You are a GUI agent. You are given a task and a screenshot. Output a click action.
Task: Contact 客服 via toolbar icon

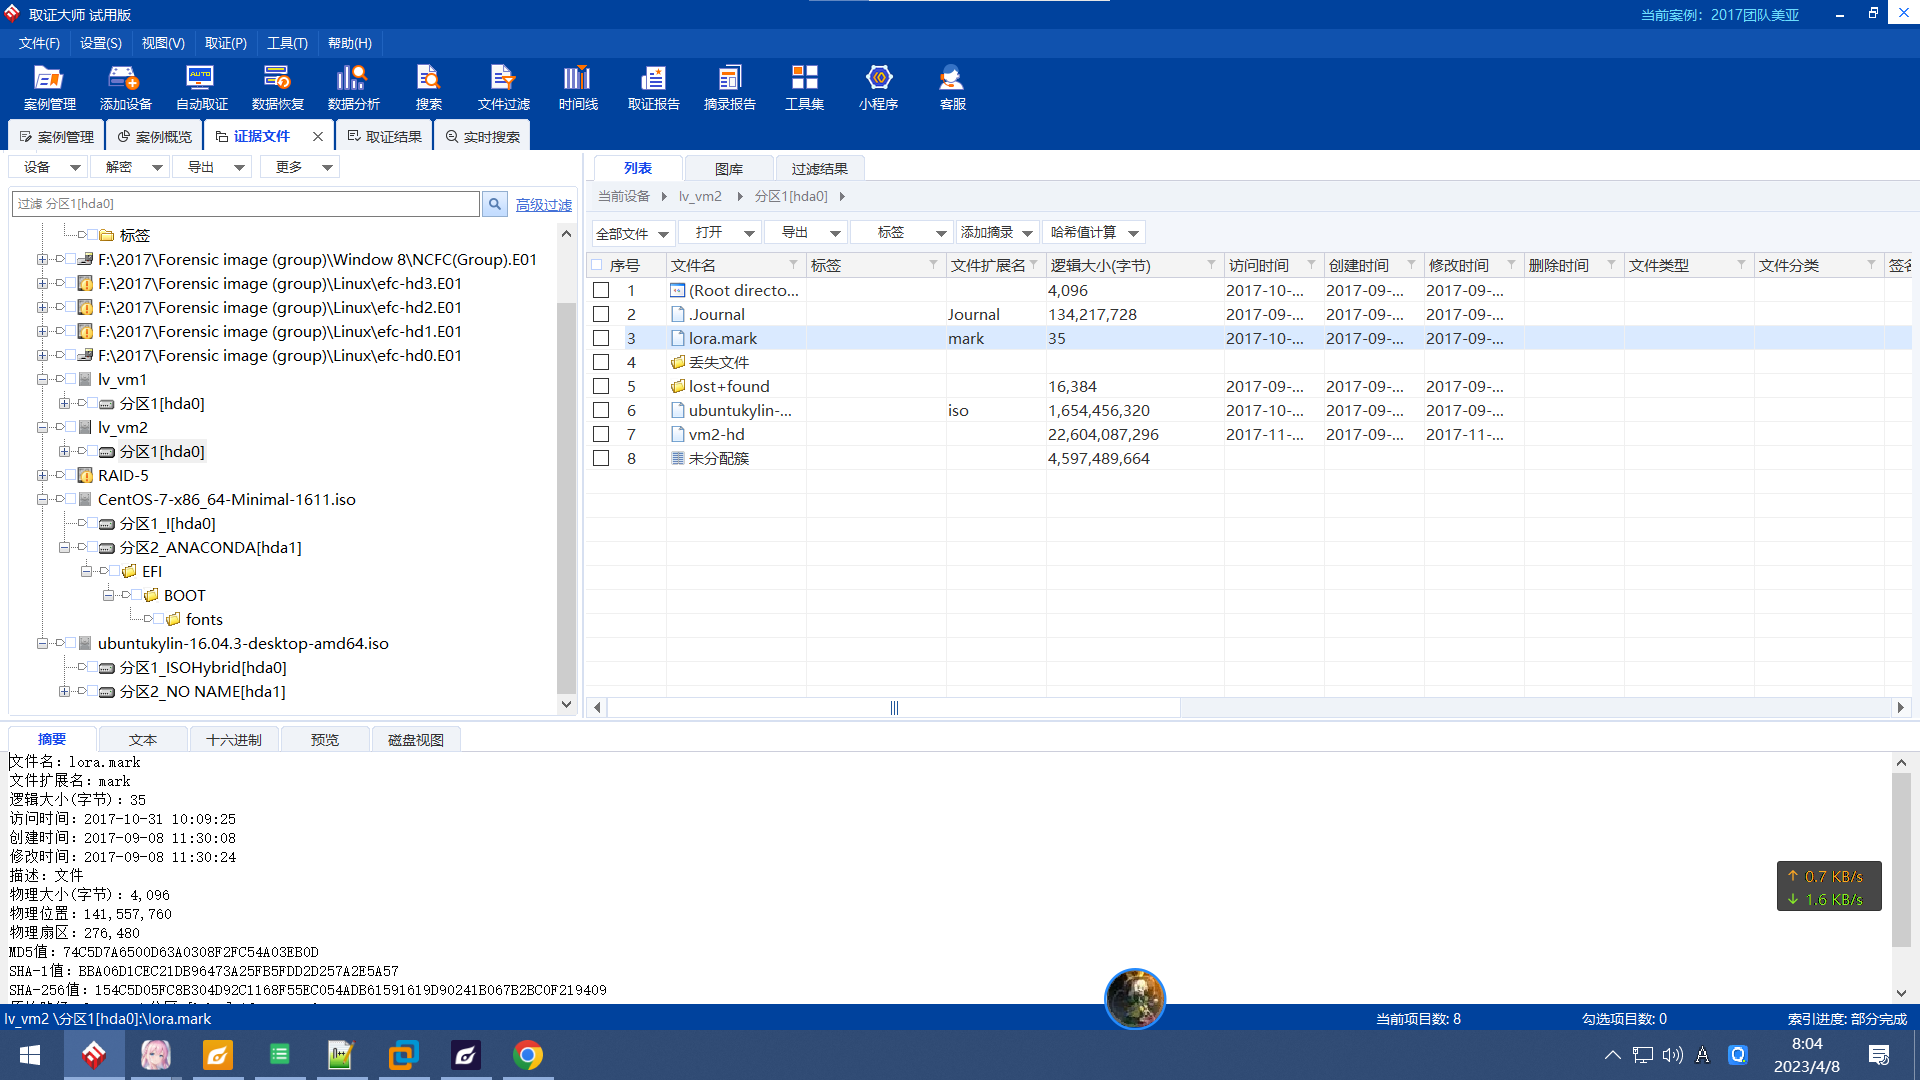952,87
